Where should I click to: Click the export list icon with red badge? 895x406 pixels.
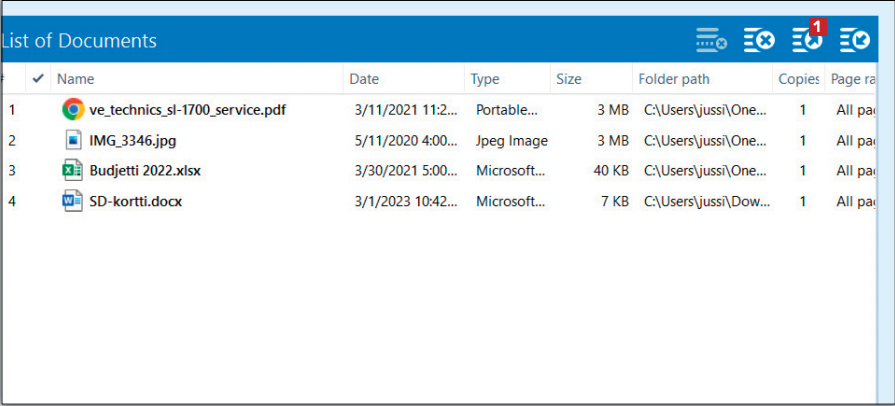click(807, 40)
